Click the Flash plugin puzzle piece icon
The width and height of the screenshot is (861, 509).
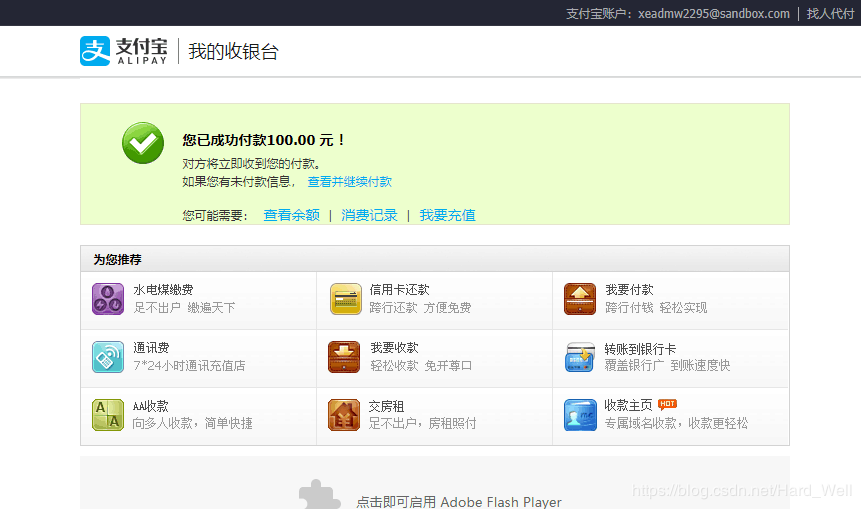point(320,495)
